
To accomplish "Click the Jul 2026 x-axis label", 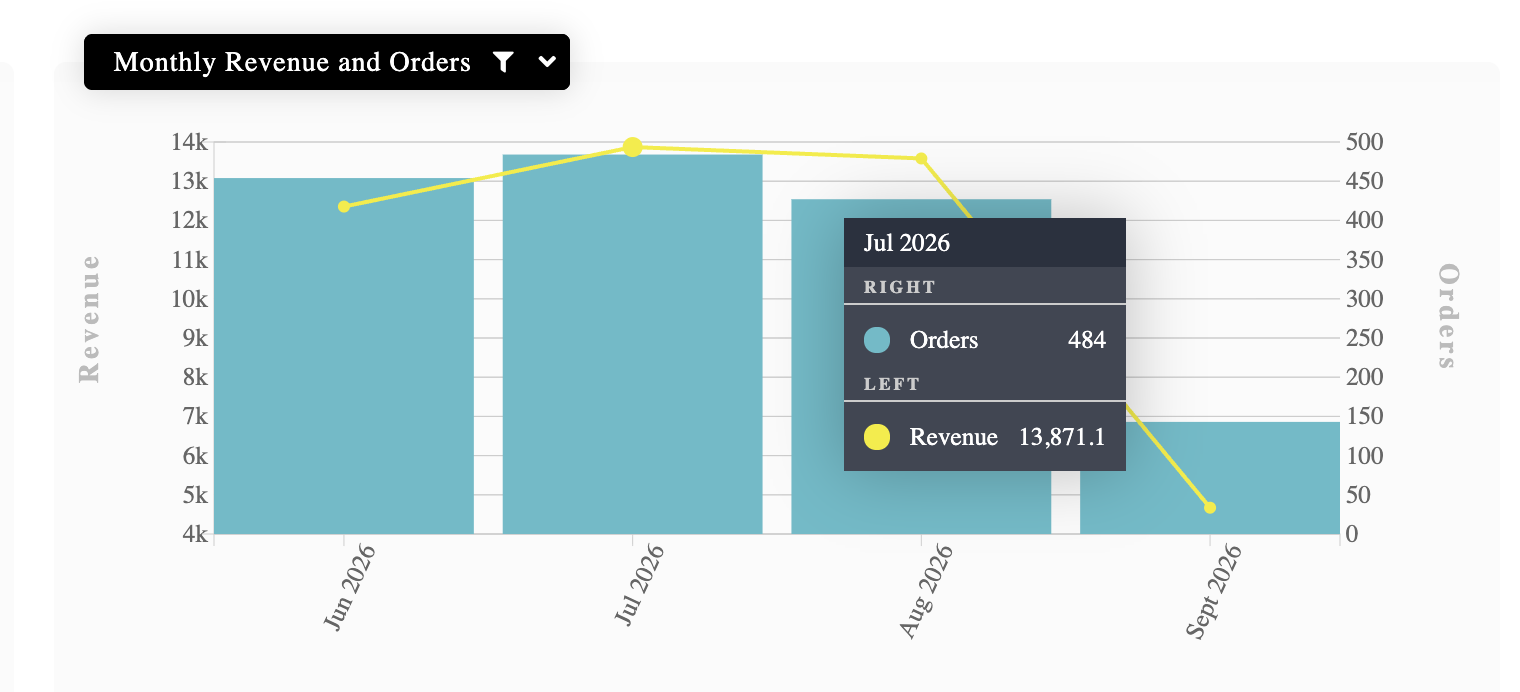I will pyautogui.click(x=639, y=586).
